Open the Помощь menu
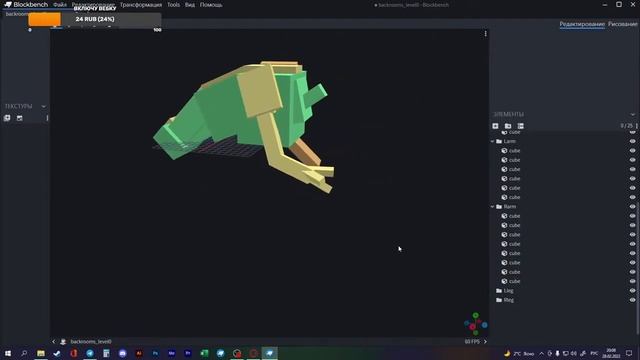The width and height of the screenshot is (640, 360). point(211,5)
